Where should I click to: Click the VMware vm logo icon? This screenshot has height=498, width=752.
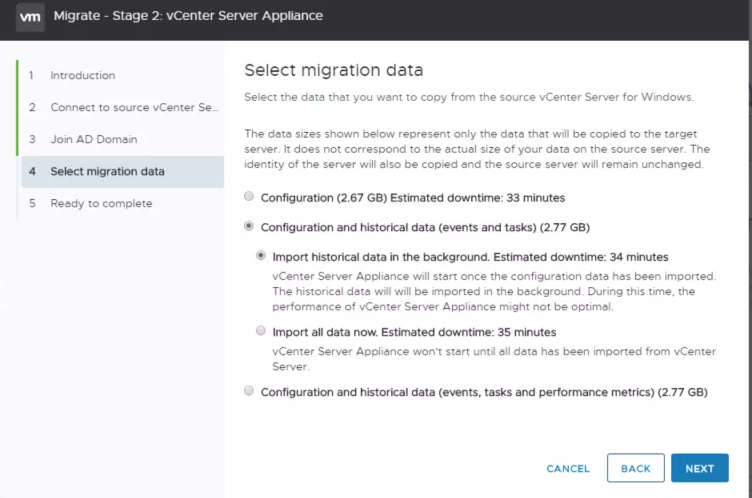(30, 17)
